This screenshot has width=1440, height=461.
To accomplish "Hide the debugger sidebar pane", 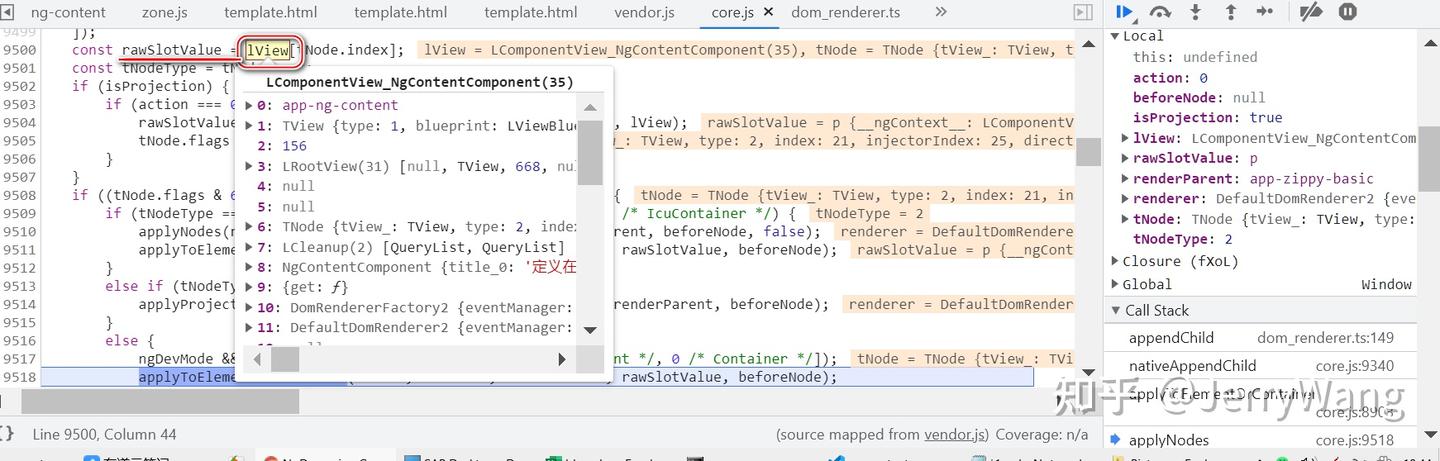I will pyautogui.click(x=1082, y=12).
